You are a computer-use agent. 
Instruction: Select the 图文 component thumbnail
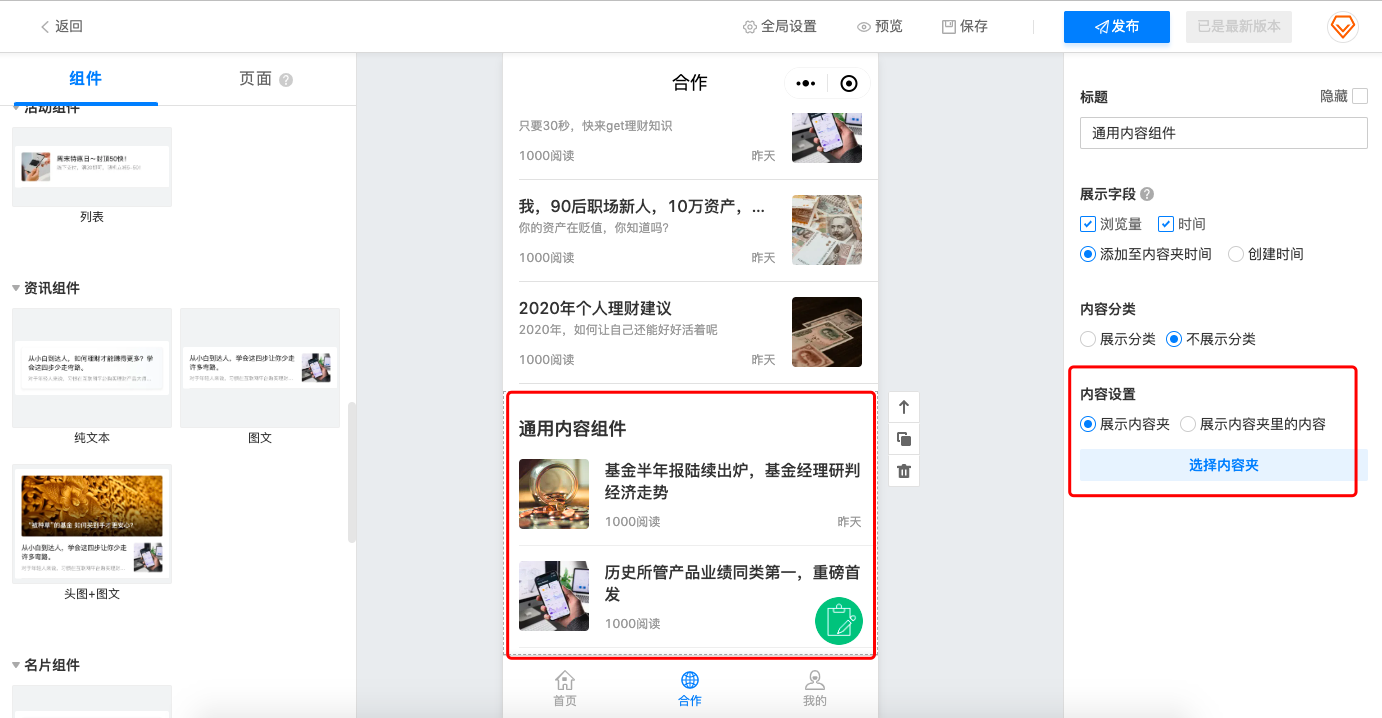click(260, 368)
